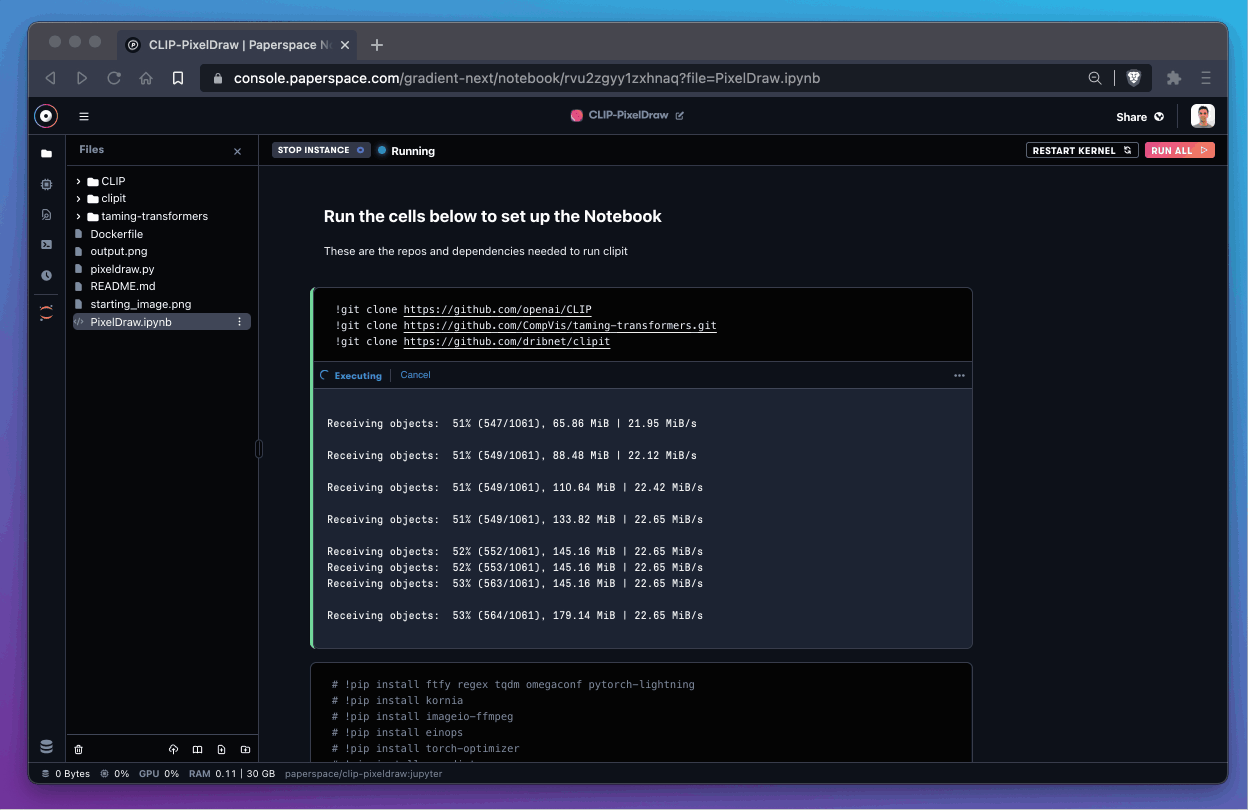
Task: Click the new file icon
Action: (221, 749)
